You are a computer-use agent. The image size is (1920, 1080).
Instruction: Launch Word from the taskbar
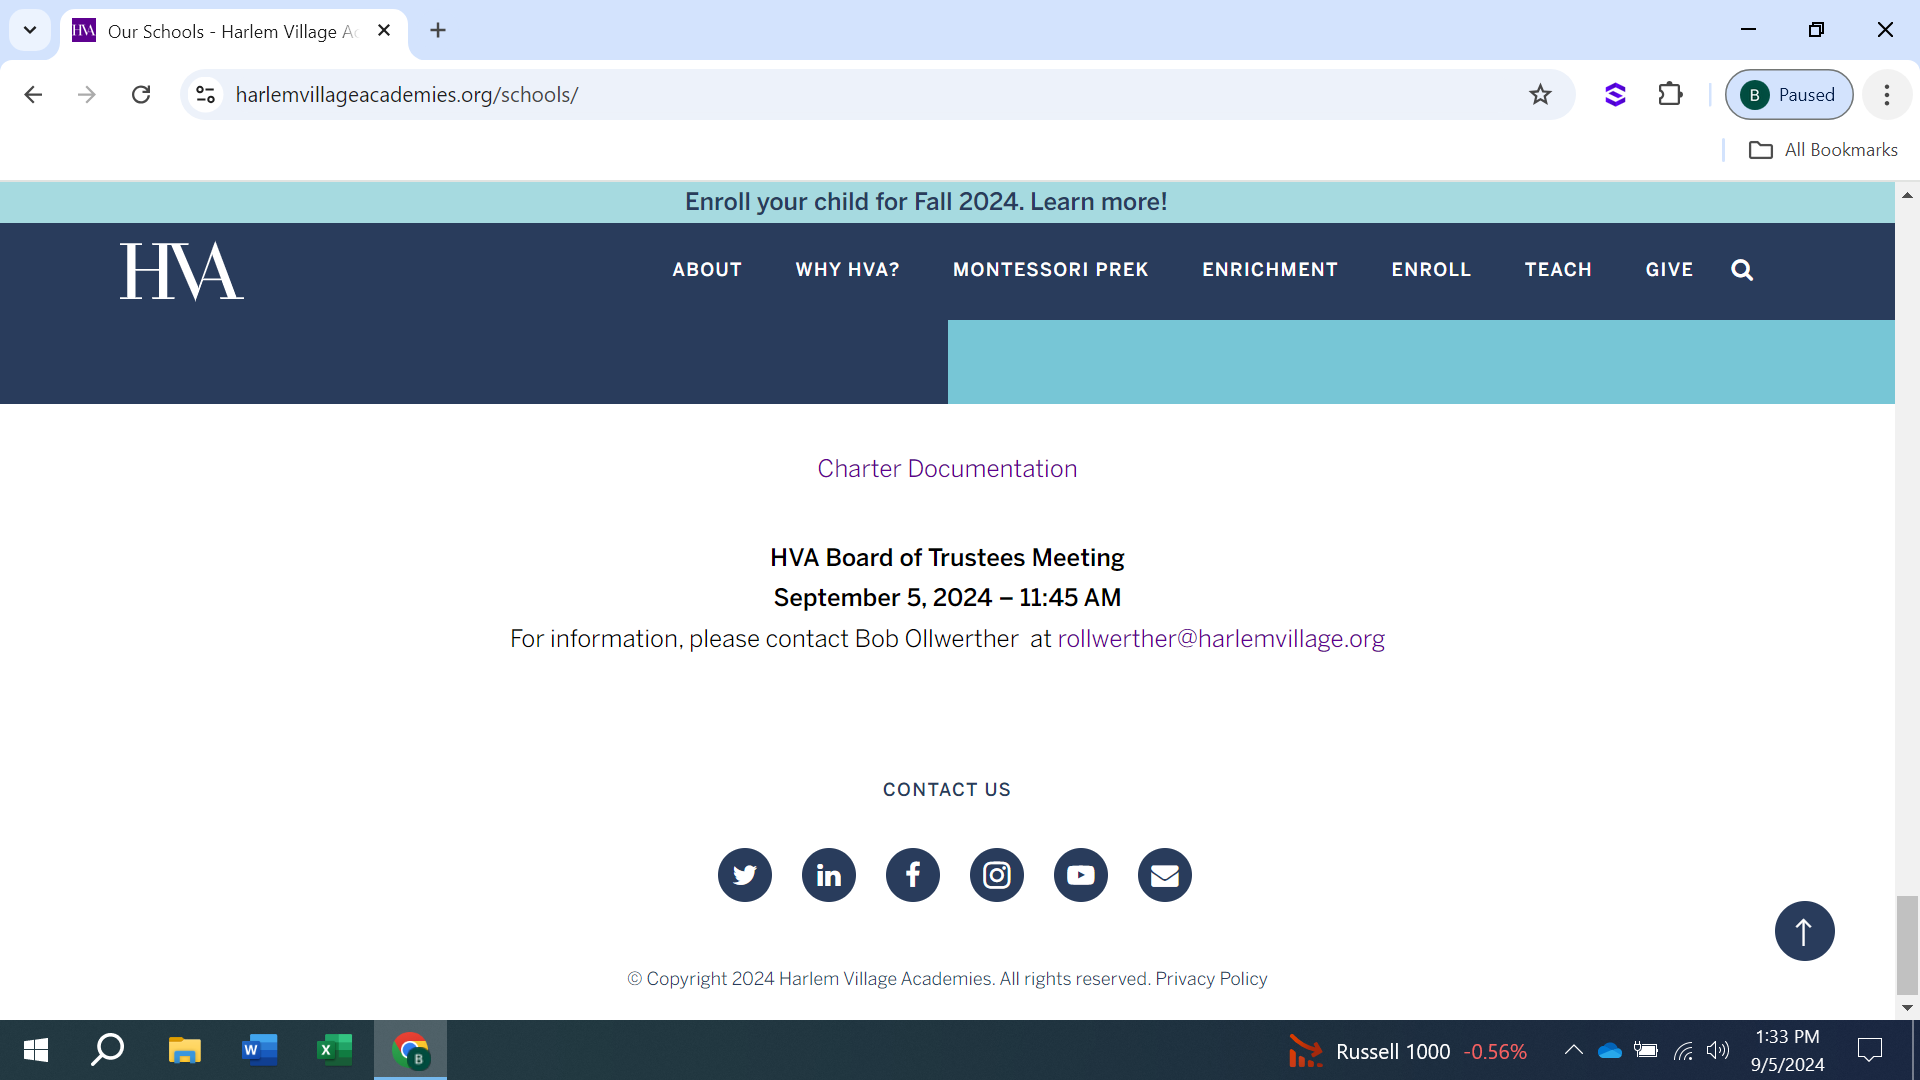pyautogui.click(x=259, y=1050)
